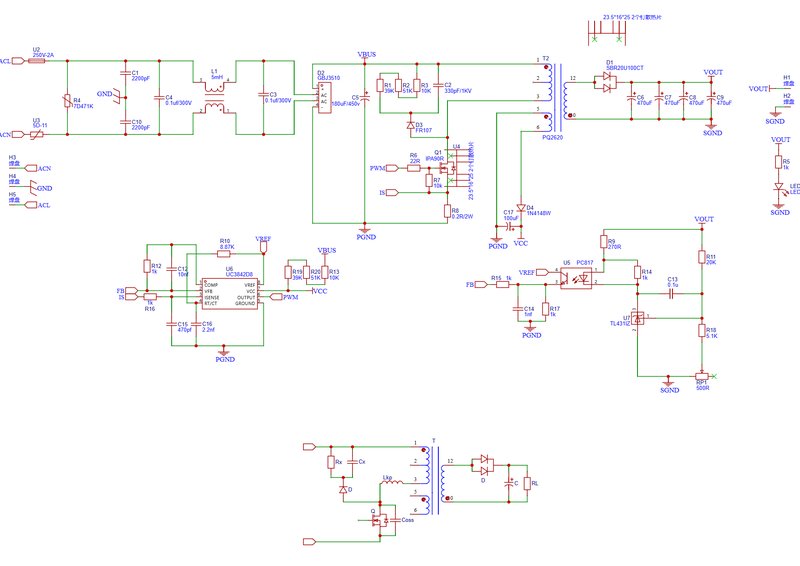Click diode D4 1N4148W
This screenshot has height=566, width=800.
tap(520, 208)
